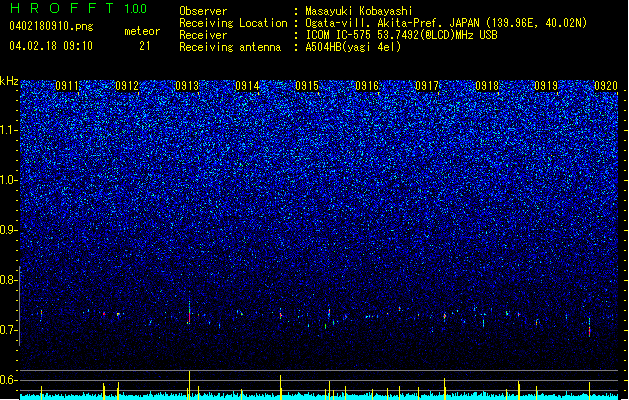This screenshot has width=629, height=400.
Task: Click the strong red meteor echo after 0913
Action: click(189, 313)
